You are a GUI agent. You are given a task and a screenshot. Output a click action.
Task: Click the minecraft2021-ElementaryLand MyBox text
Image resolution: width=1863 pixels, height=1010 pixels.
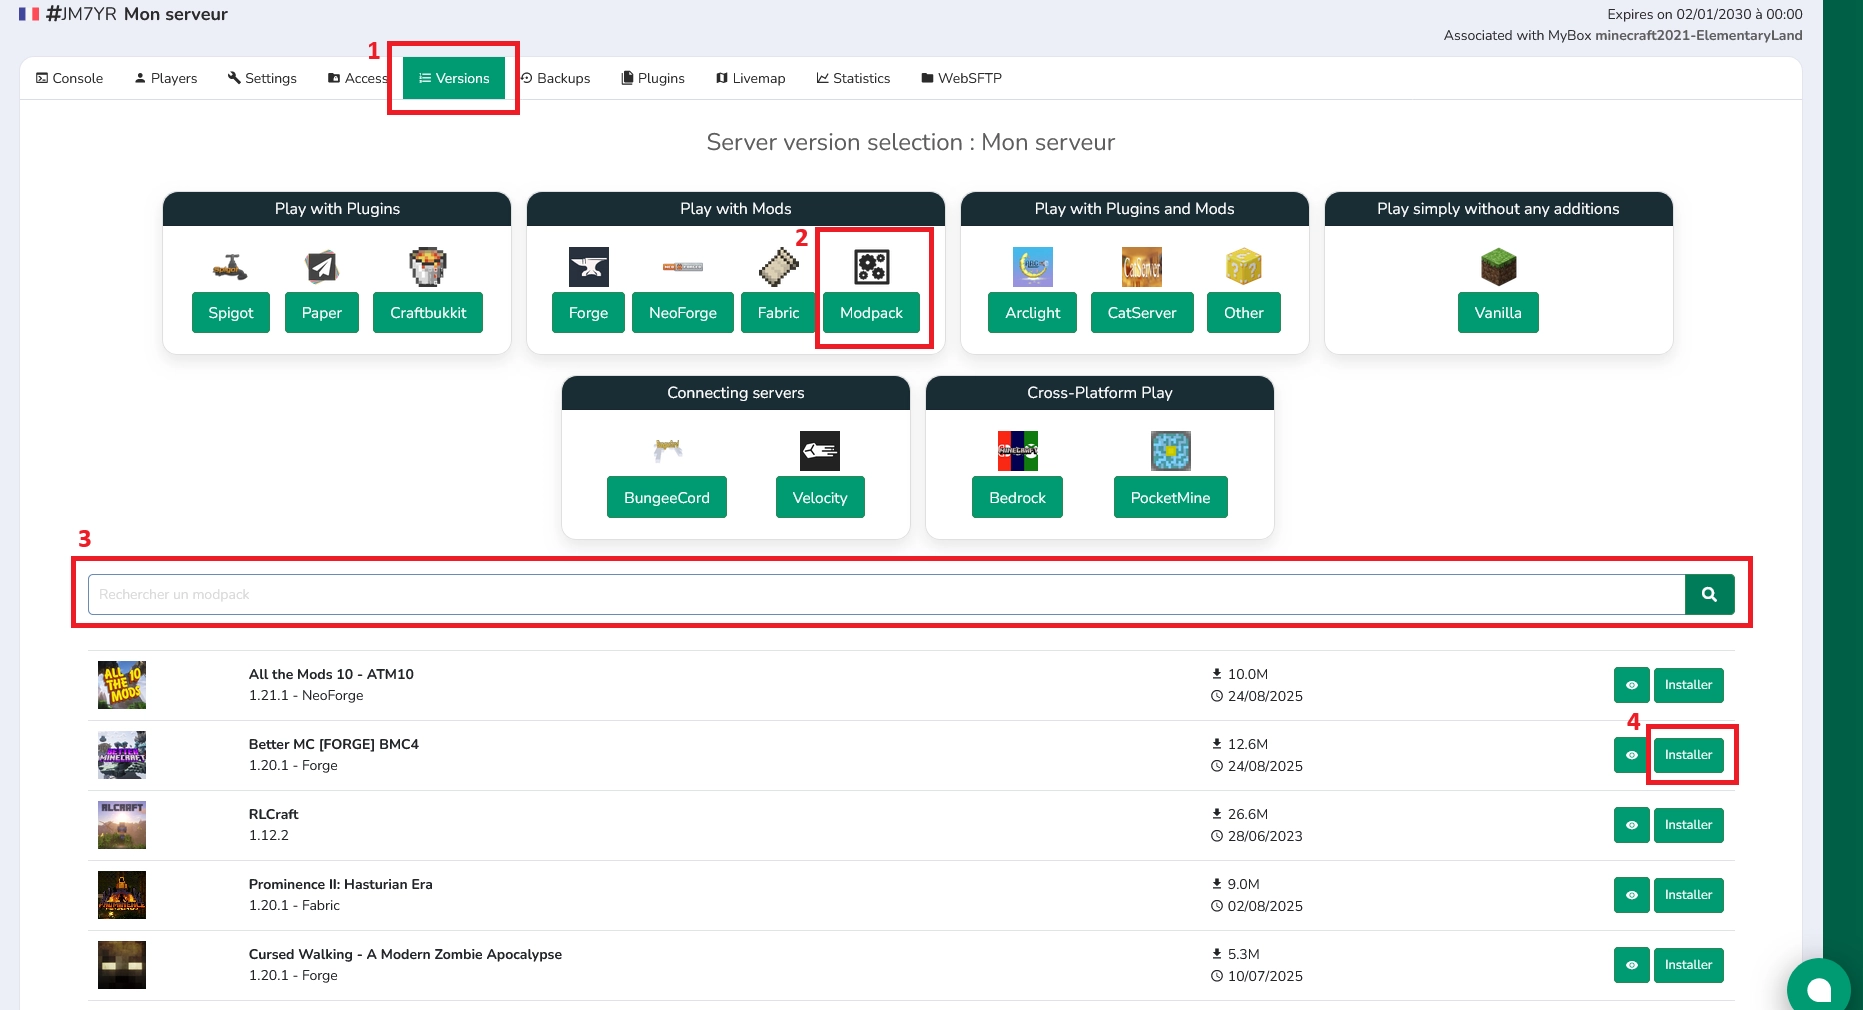point(1699,35)
